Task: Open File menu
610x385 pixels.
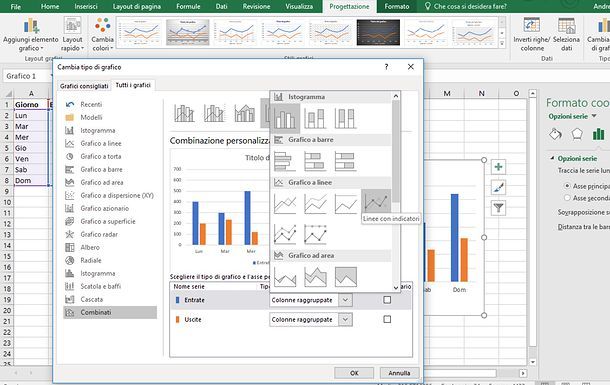Action: coord(16,7)
